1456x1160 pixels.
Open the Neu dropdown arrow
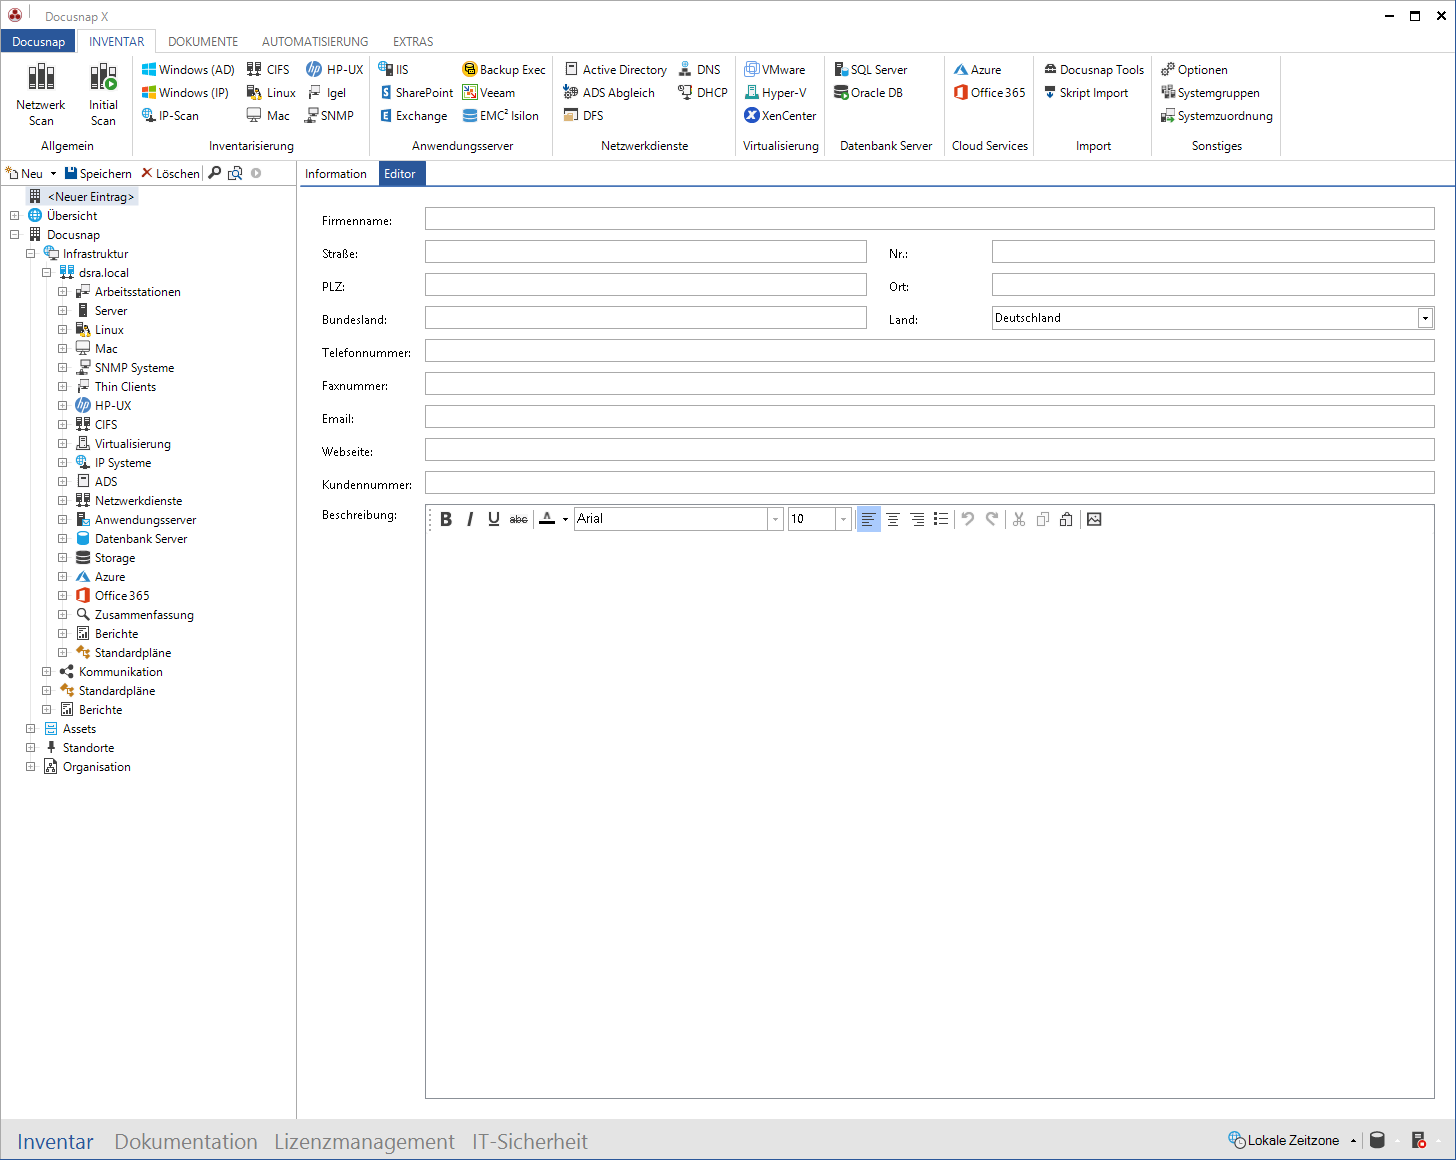pos(53,174)
